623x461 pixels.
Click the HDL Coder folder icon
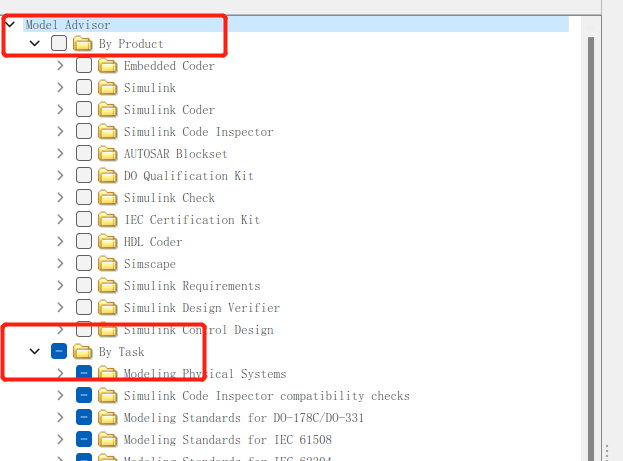(107, 242)
